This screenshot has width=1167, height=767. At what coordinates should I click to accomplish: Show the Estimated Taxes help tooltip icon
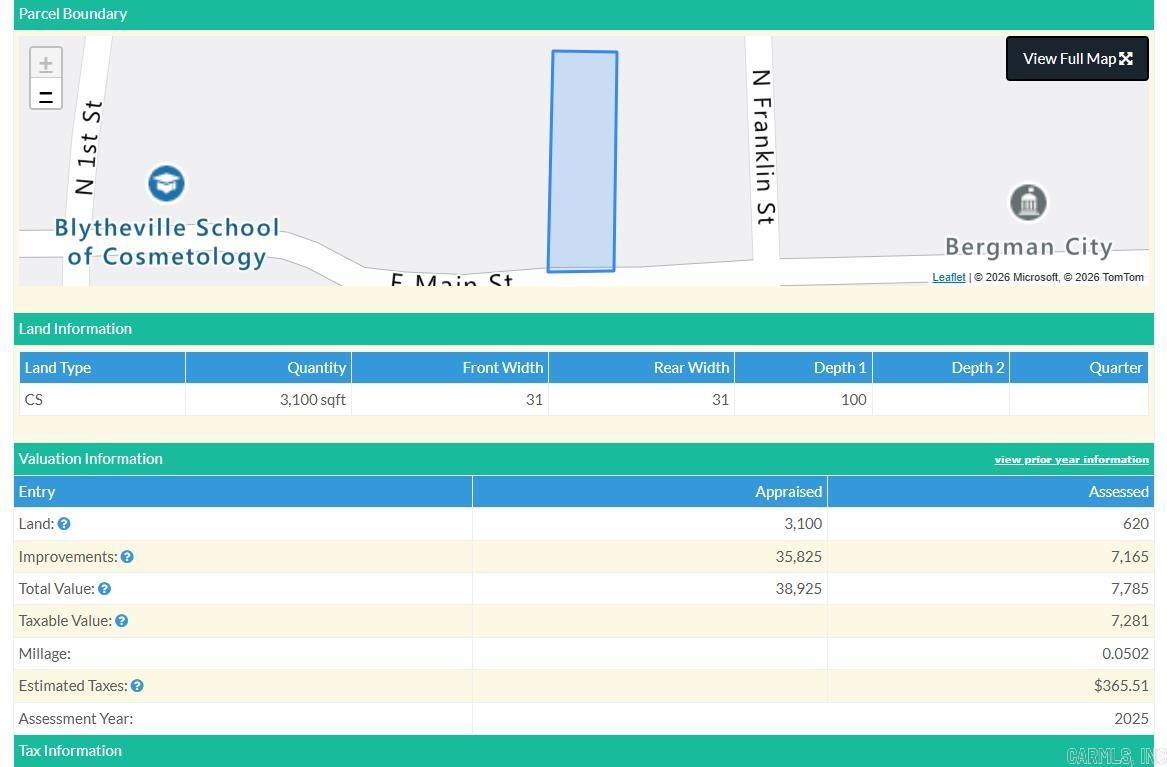click(x=137, y=686)
